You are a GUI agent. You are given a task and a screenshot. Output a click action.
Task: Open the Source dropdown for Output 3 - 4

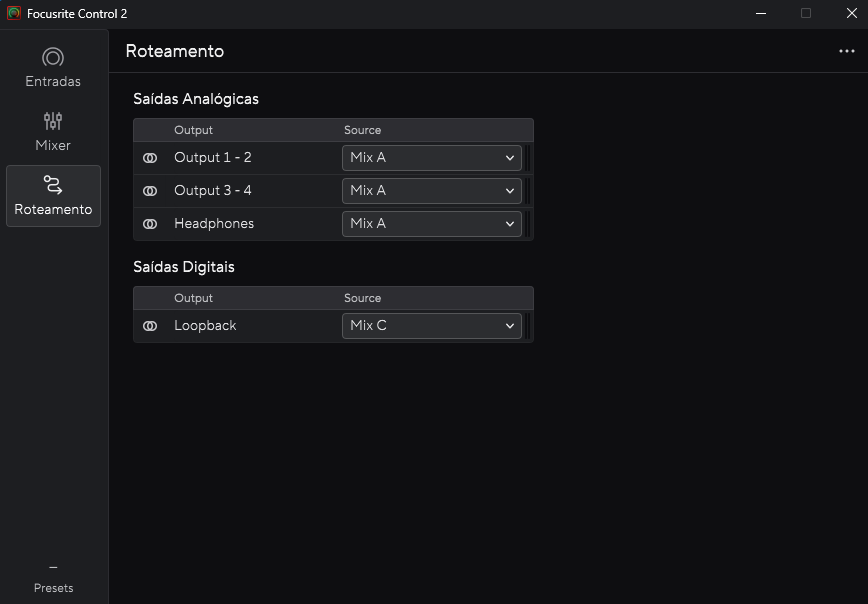click(x=432, y=191)
